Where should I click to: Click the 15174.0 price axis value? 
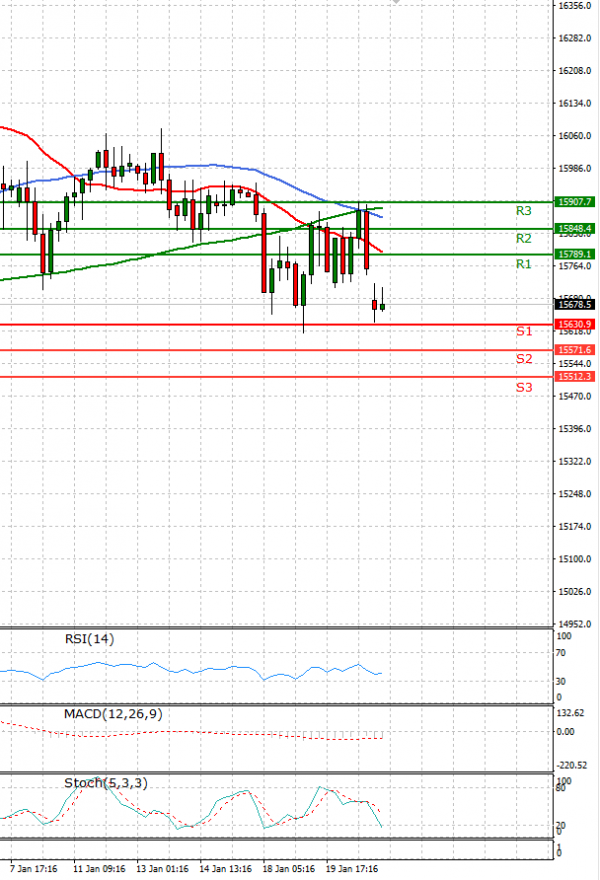pyautogui.click(x=575, y=526)
